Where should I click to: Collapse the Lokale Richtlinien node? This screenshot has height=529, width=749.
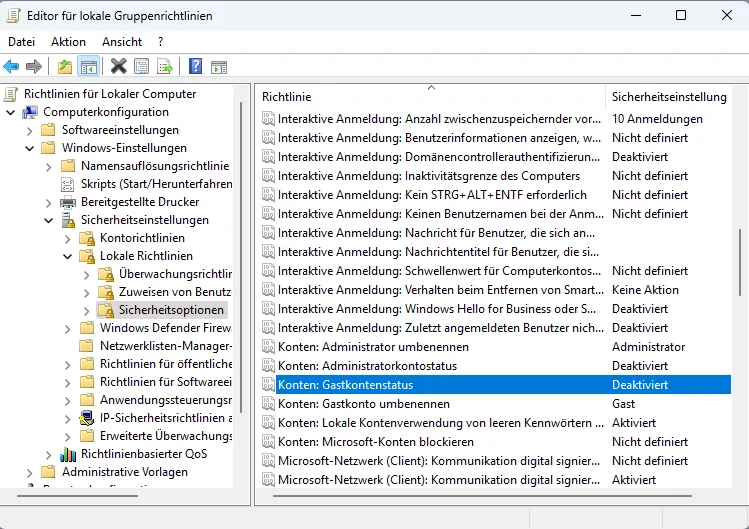[x=68, y=257]
